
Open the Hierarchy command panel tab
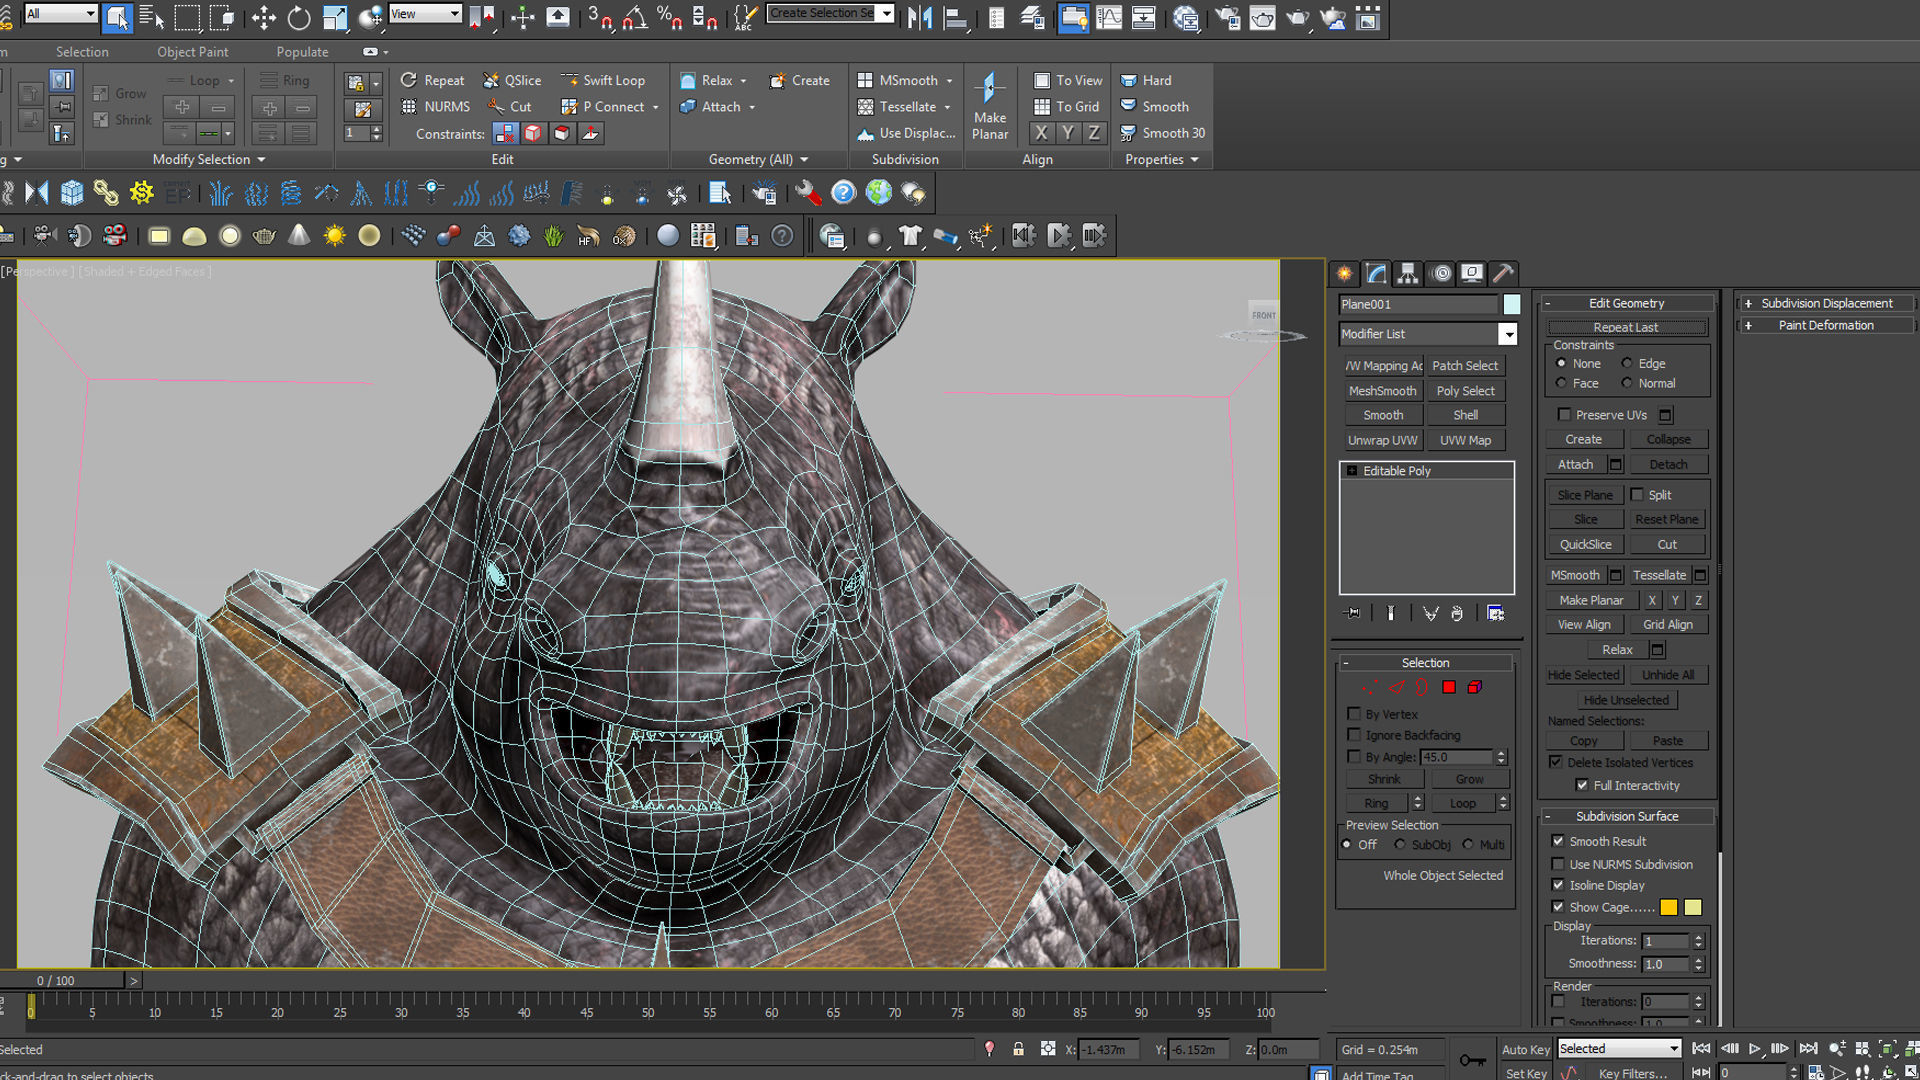point(1408,273)
